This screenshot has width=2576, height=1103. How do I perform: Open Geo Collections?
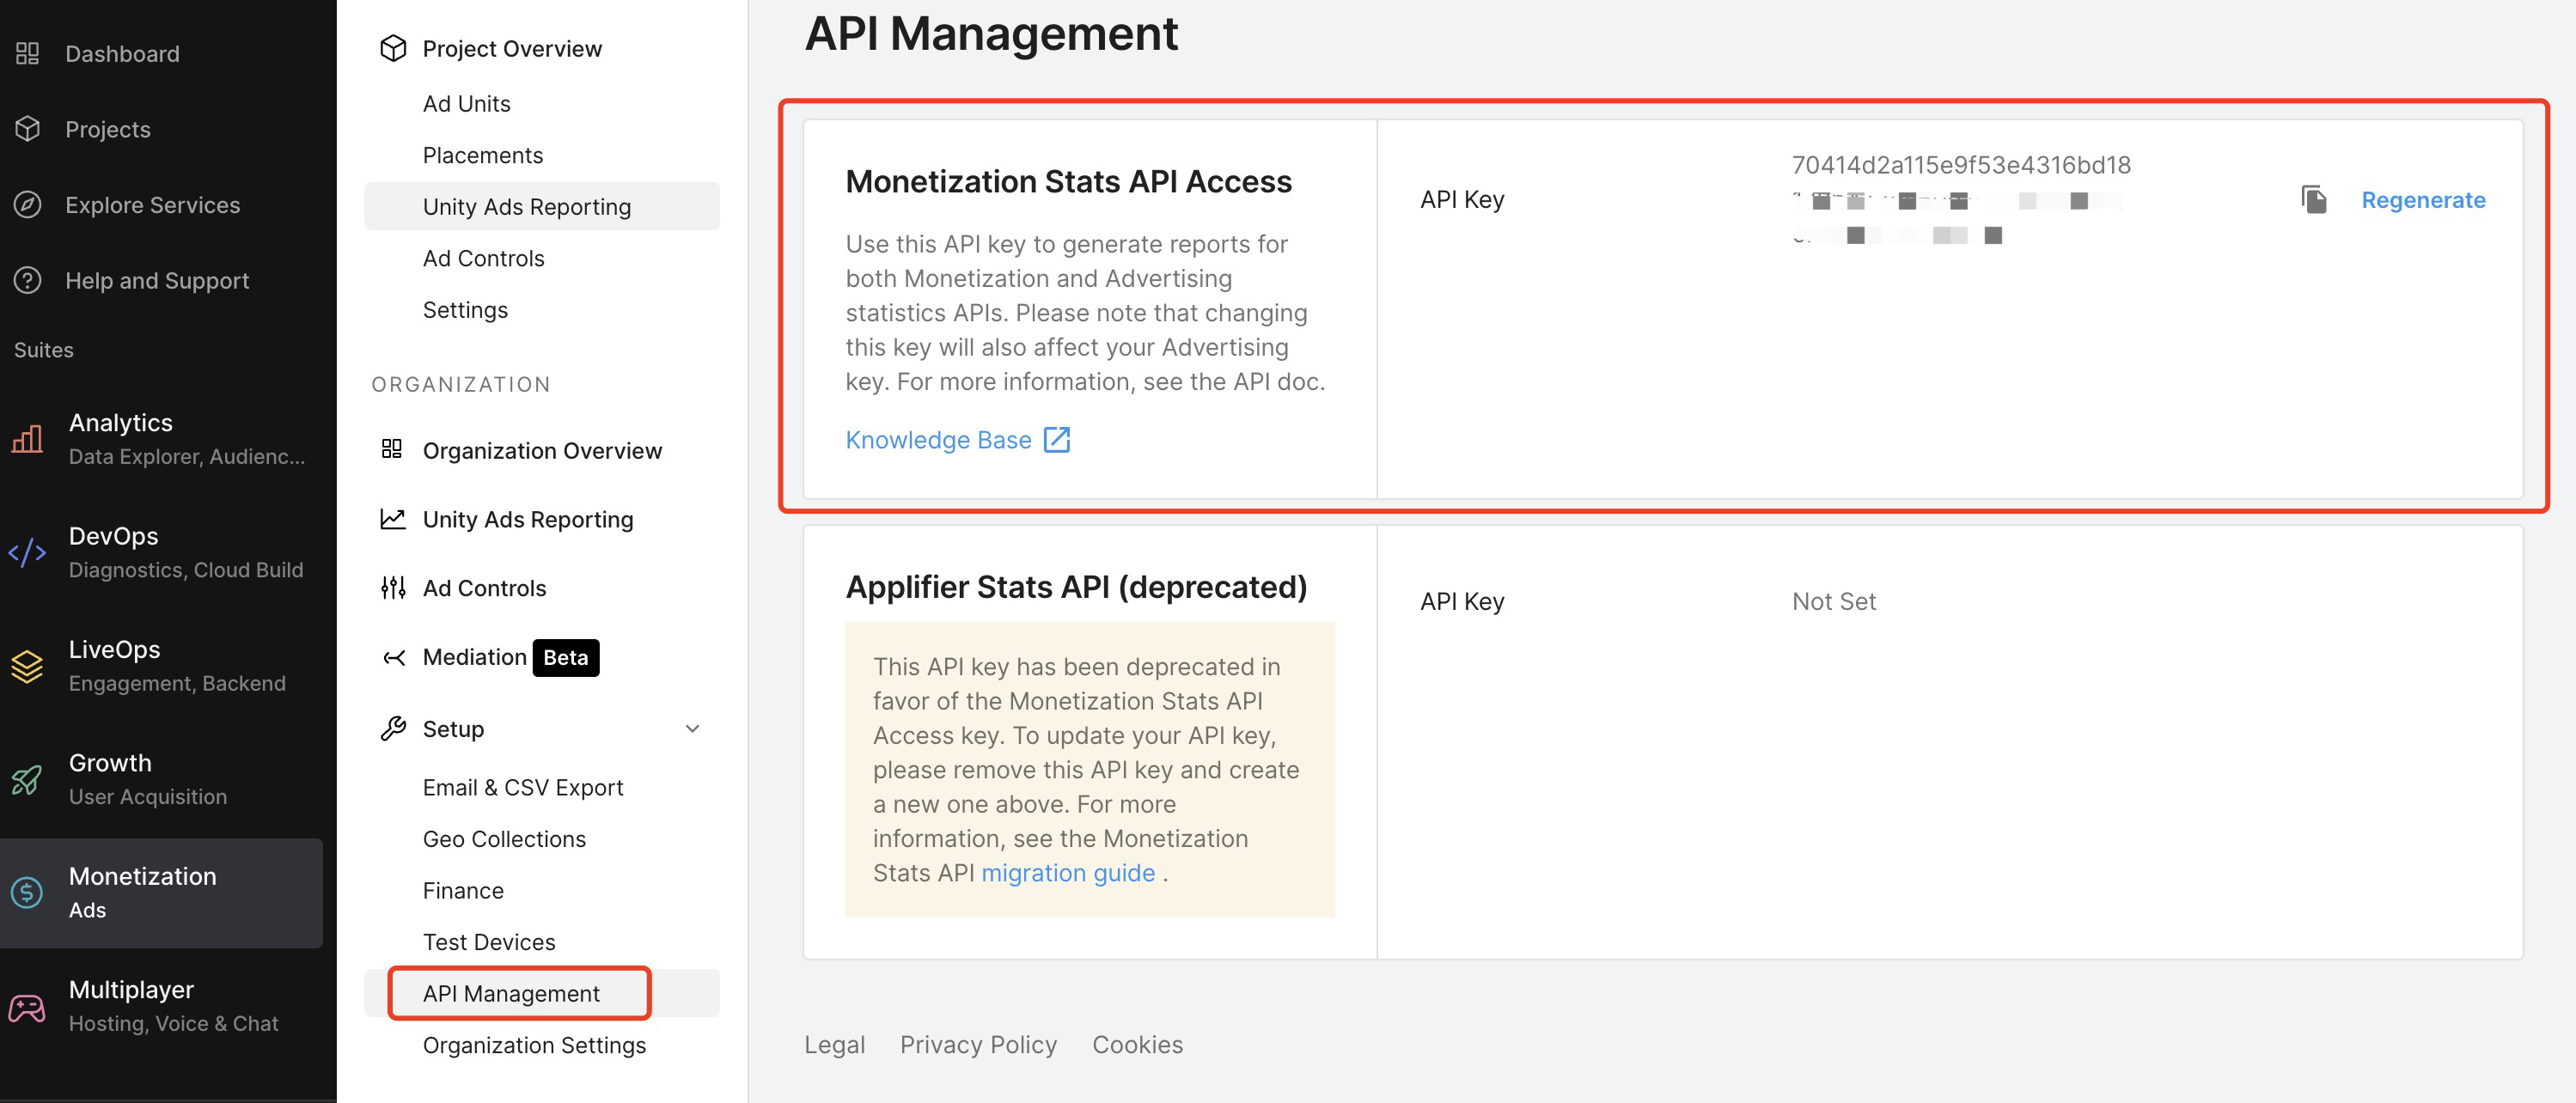(x=504, y=838)
